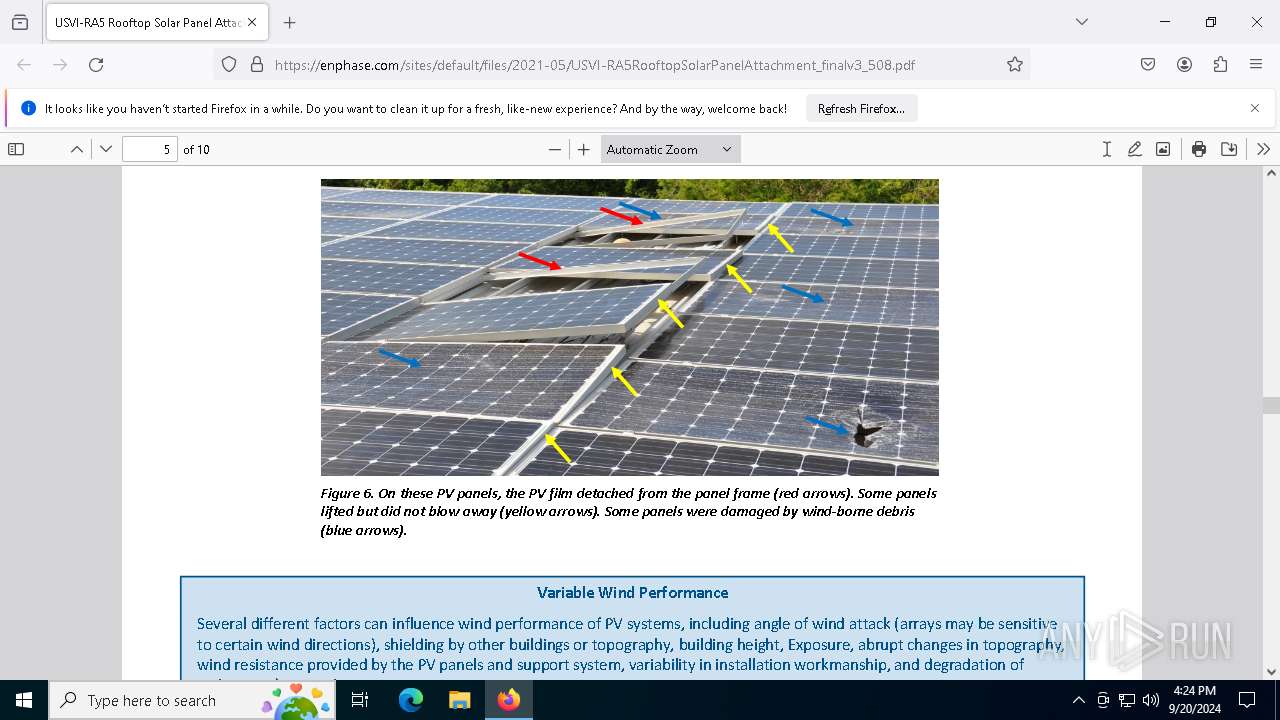Viewport: 1280px width, 720px height.
Task: Click the scrollbar down arrow
Action: 1271,672
